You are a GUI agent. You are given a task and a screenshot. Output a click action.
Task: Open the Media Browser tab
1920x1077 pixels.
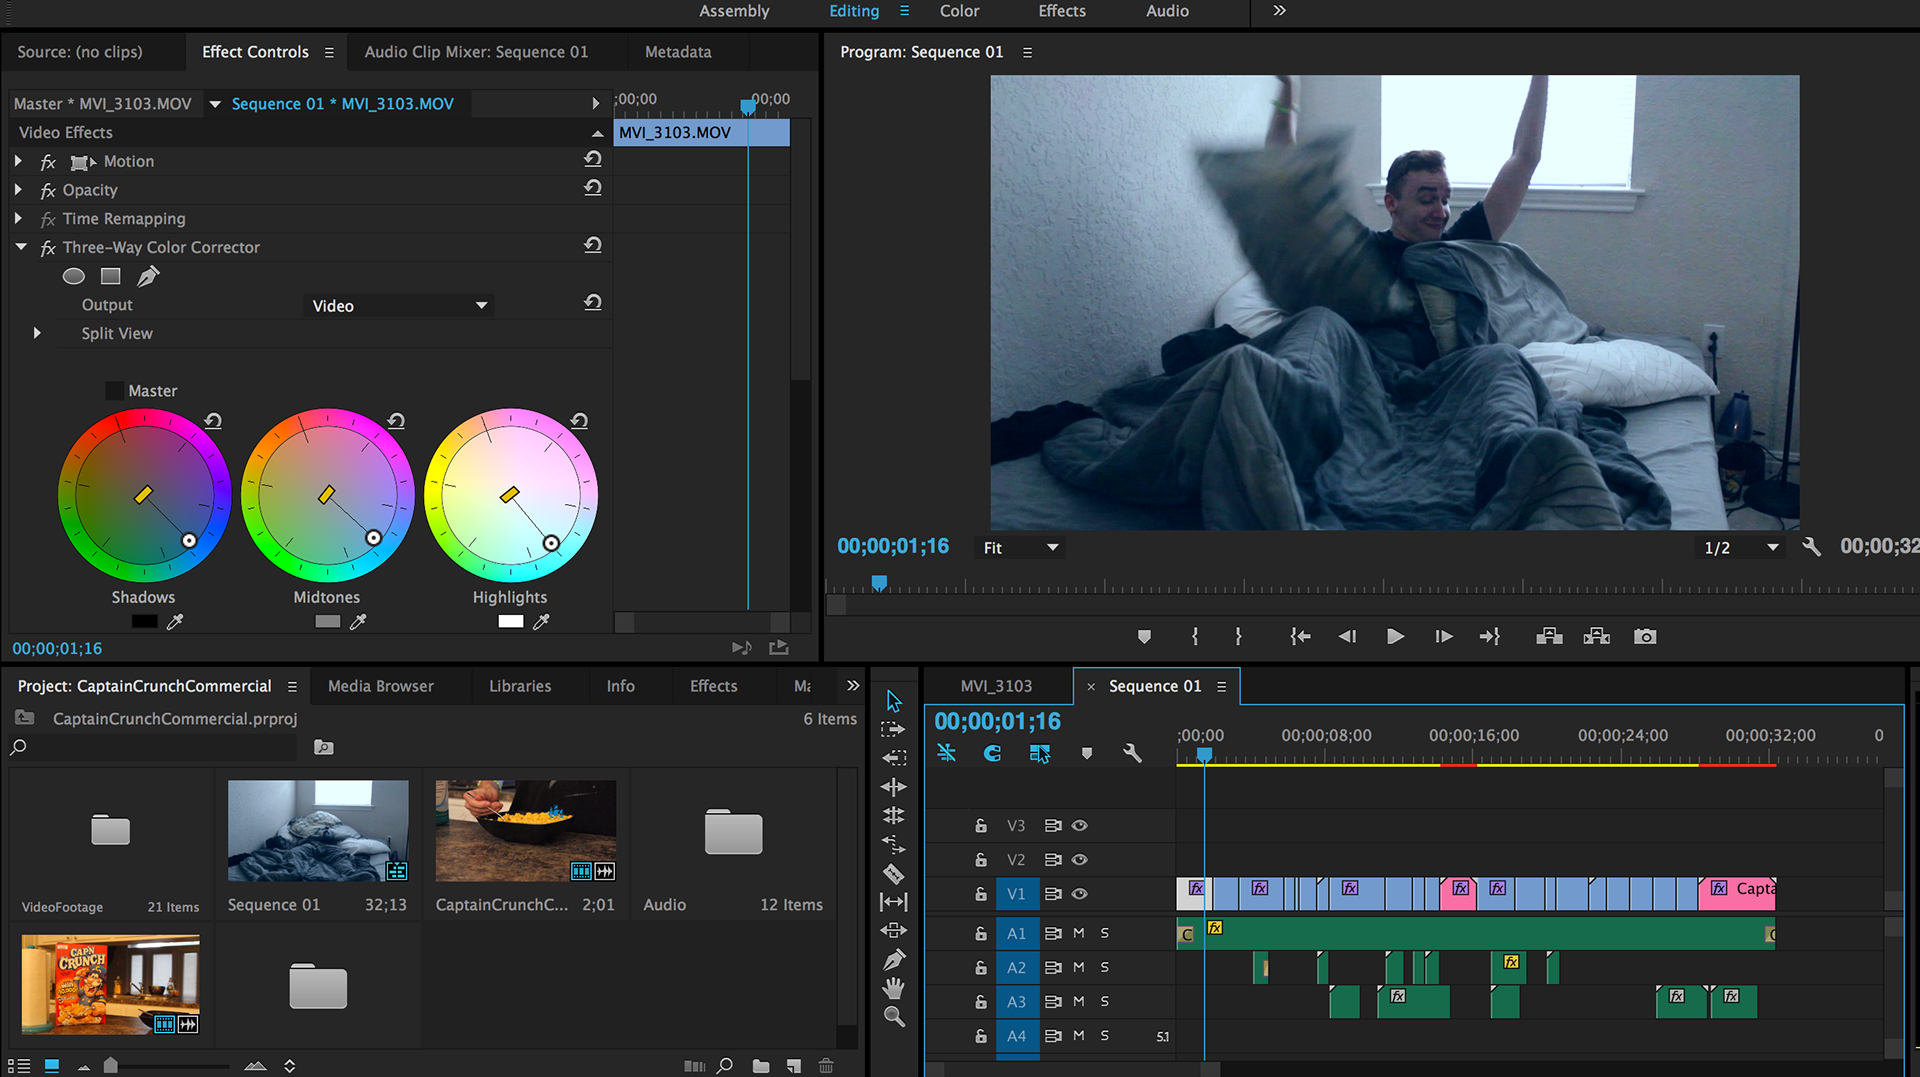(x=380, y=686)
